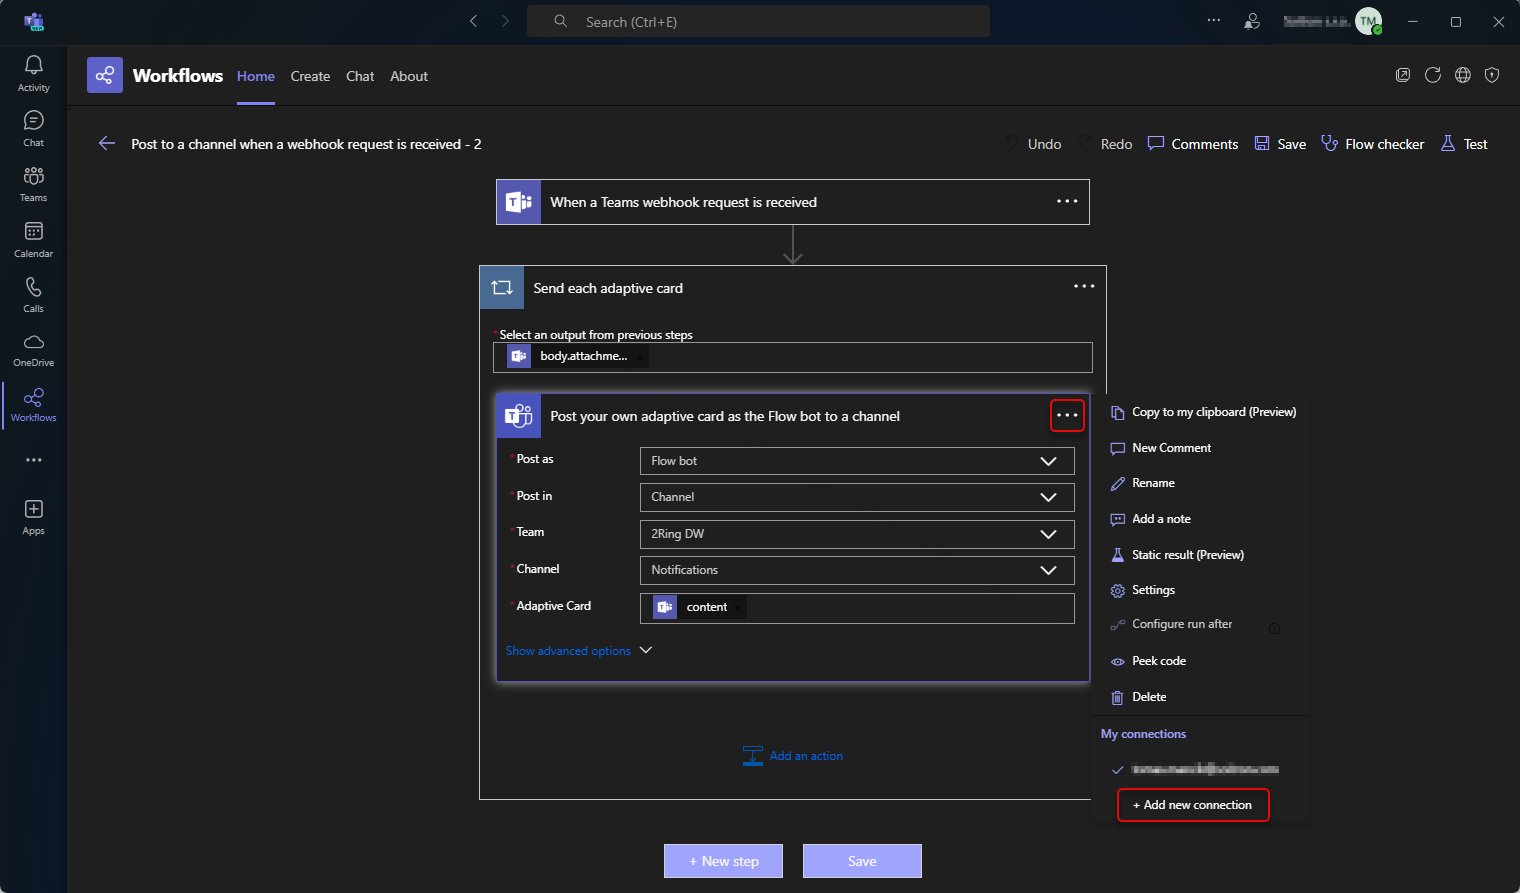Open the Calendar from sidebar
The height and width of the screenshot is (893, 1520).
33,238
